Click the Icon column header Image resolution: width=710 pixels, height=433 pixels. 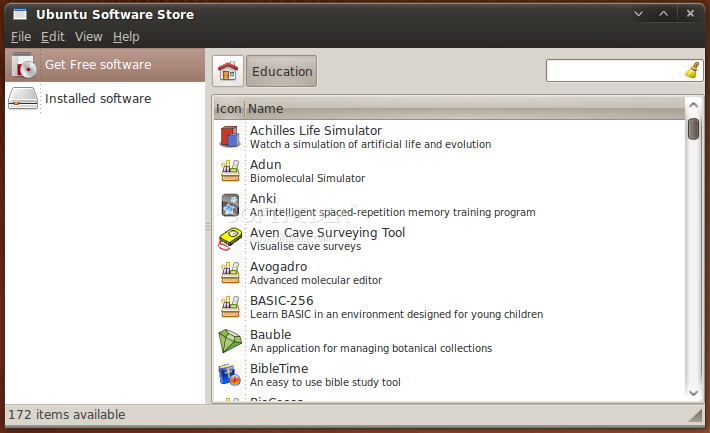click(229, 109)
